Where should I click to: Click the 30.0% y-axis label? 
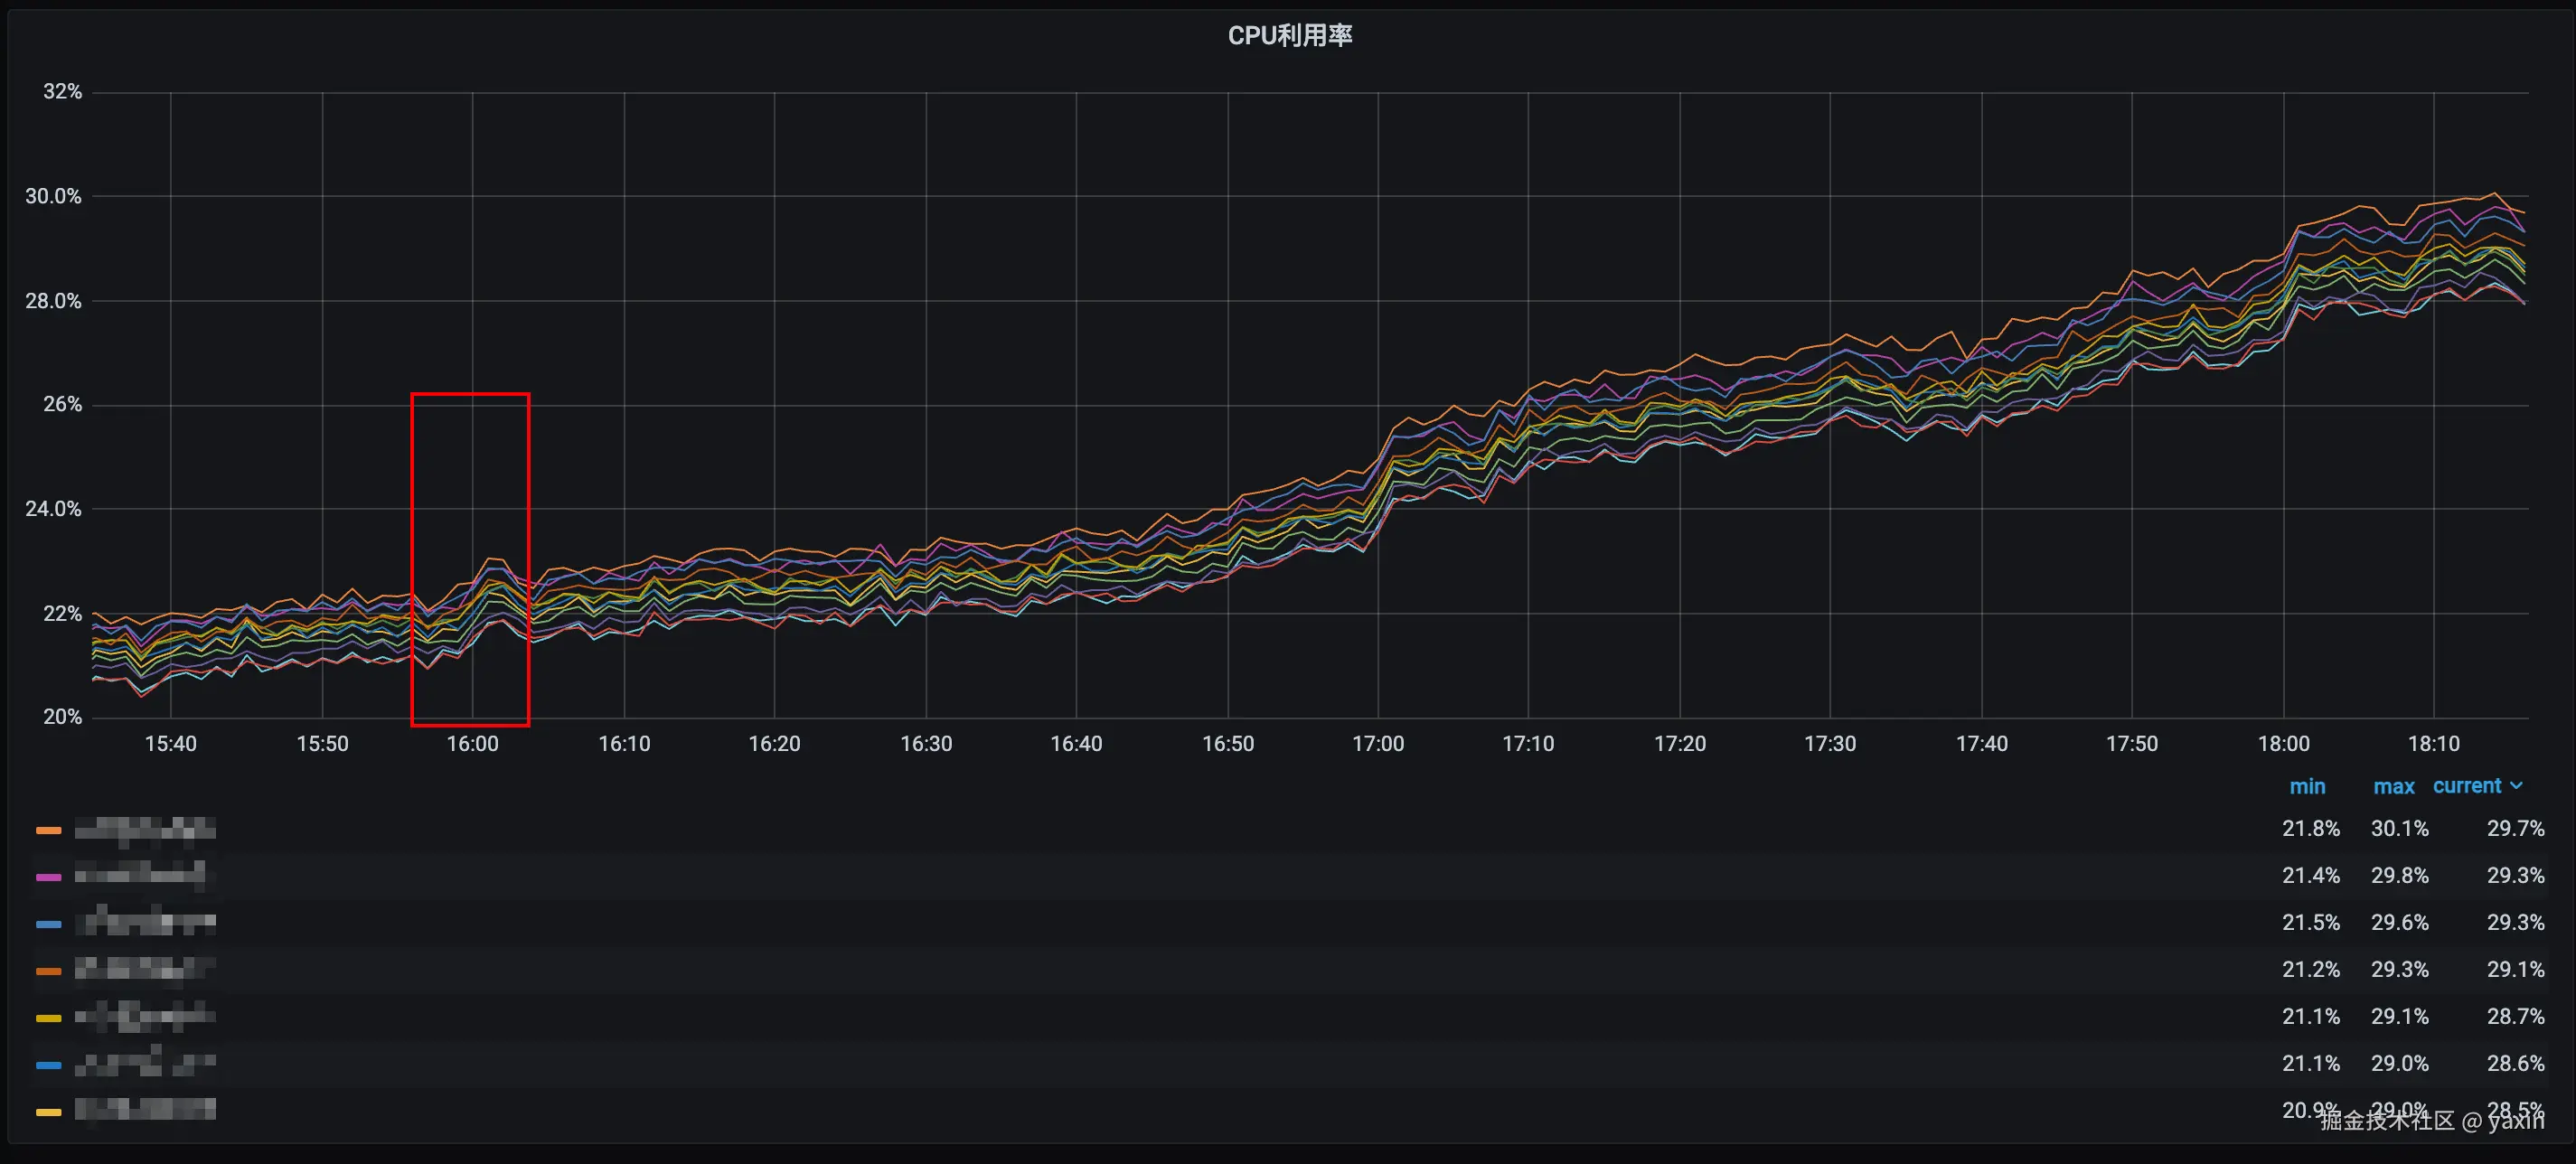(x=53, y=197)
